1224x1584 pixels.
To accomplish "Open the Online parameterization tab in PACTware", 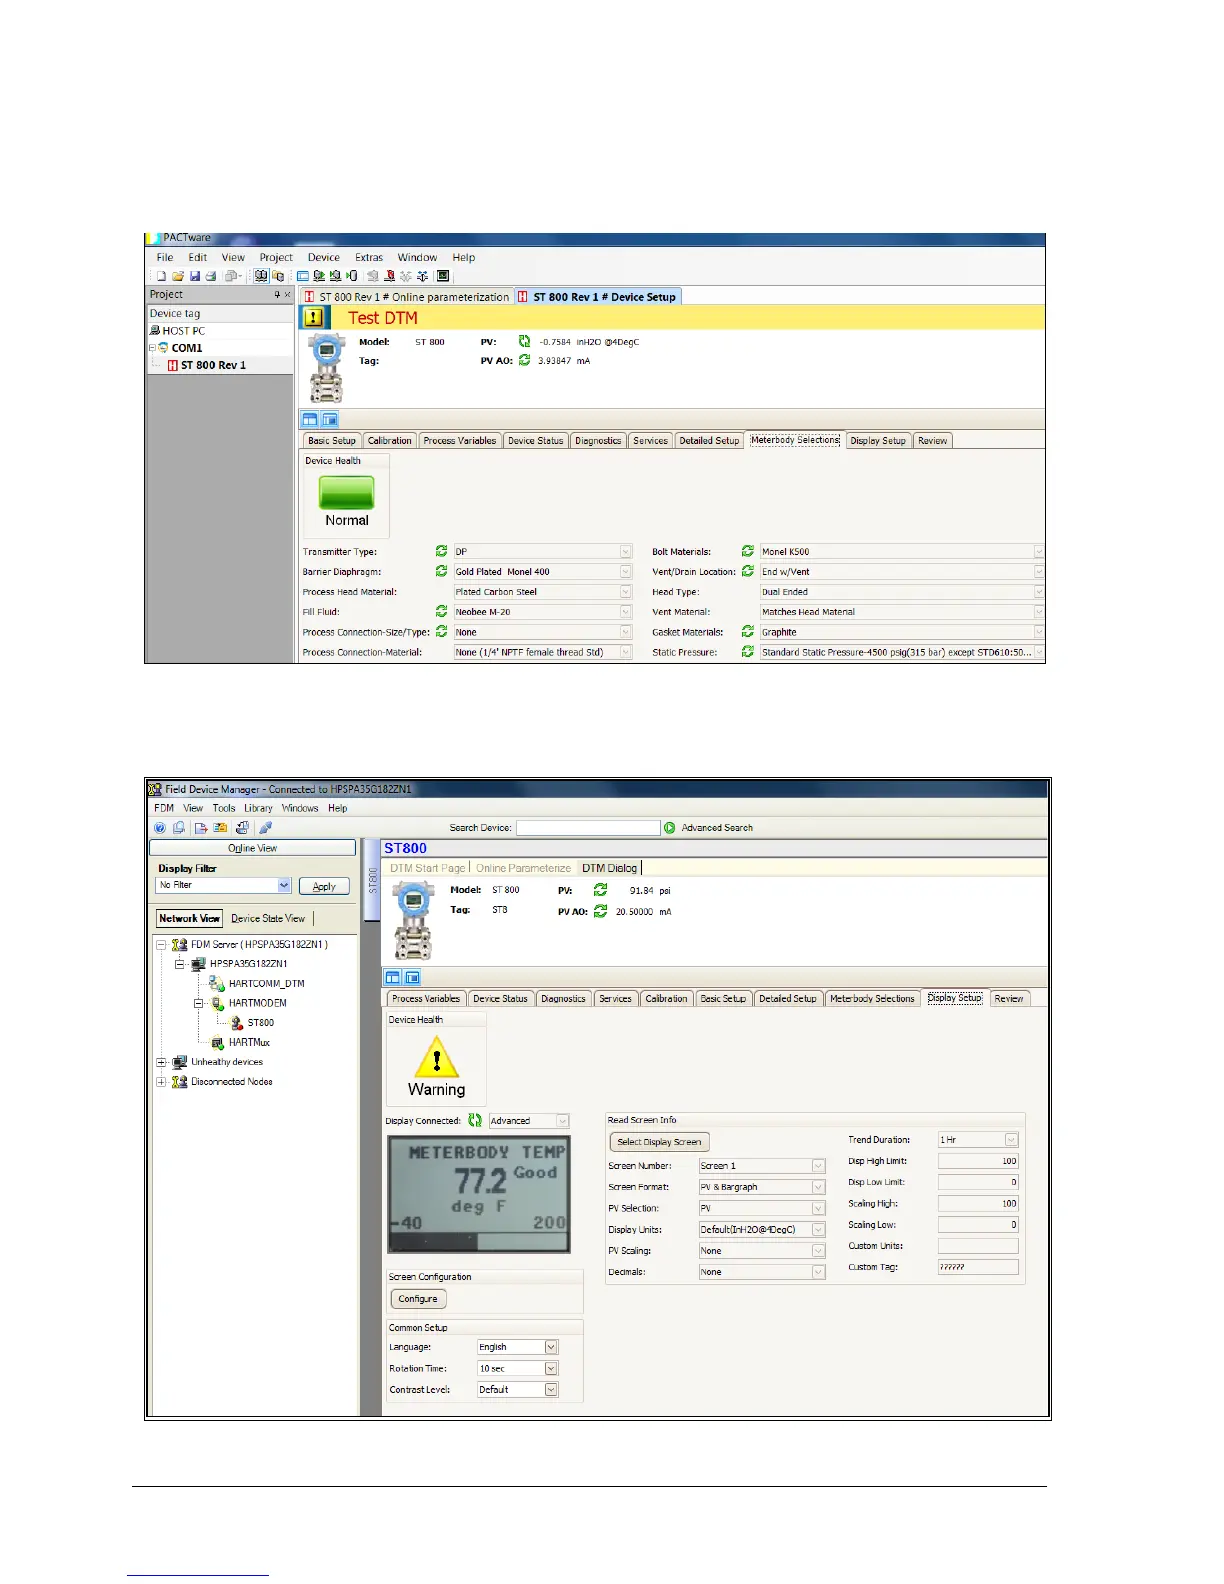I will click(407, 297).
